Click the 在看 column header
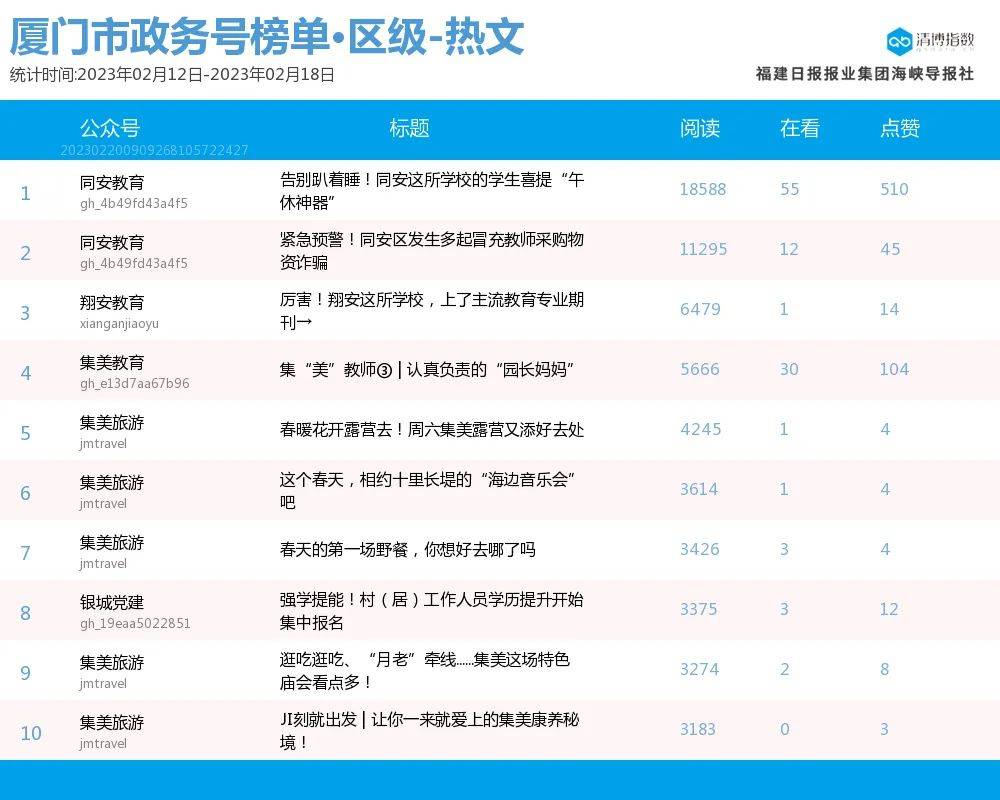Viewport: 1000px width, 800px height. coord(800,128)
